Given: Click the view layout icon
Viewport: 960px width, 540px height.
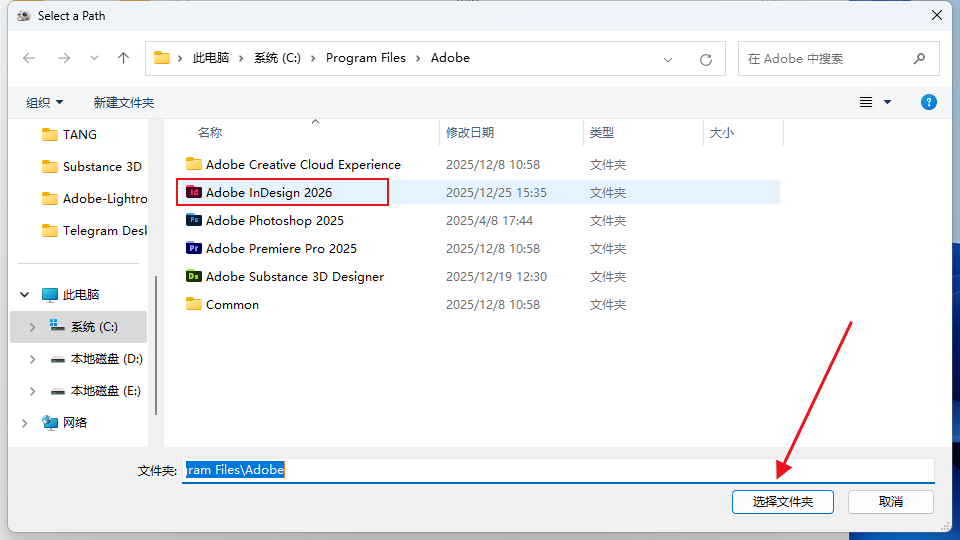Looking at the screenshot, I should pos(866,102).
